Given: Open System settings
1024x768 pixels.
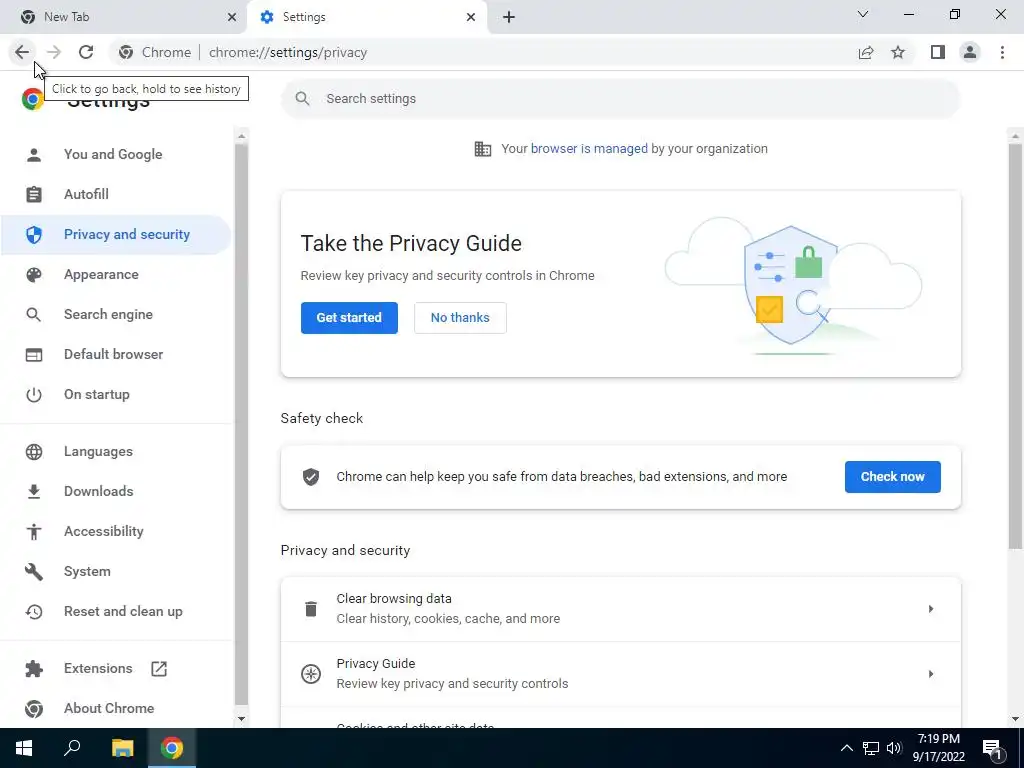Looking at the screenshot, I should coord(115,571).
